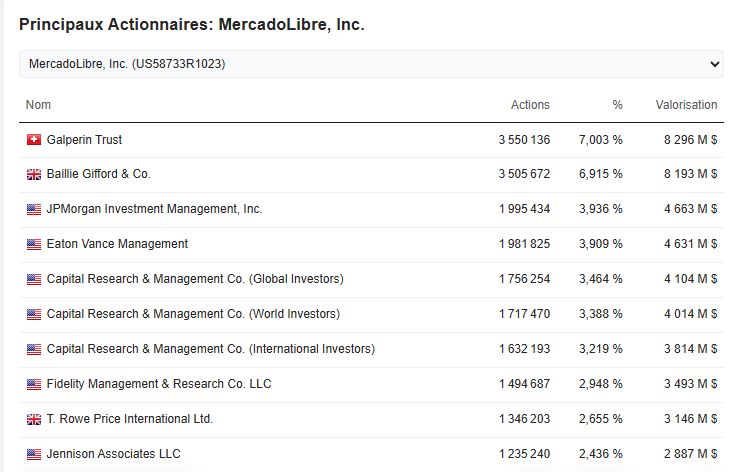Image resolution: width=738 pixels, height=472 pixels.
Task: Open T. Rowe Price International Ltd. link
Action: pos(130,419)
